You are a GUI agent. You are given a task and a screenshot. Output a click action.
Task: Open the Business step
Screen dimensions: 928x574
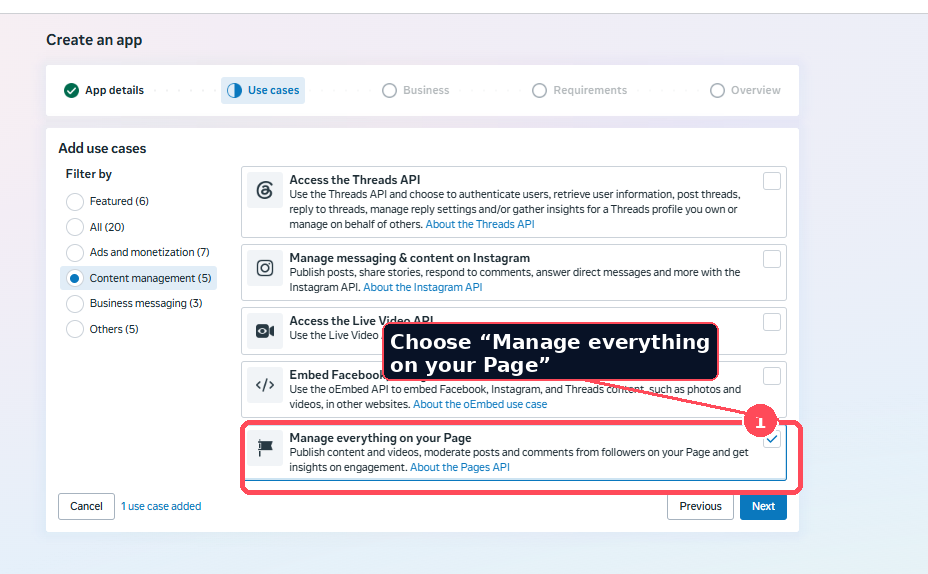415,91
